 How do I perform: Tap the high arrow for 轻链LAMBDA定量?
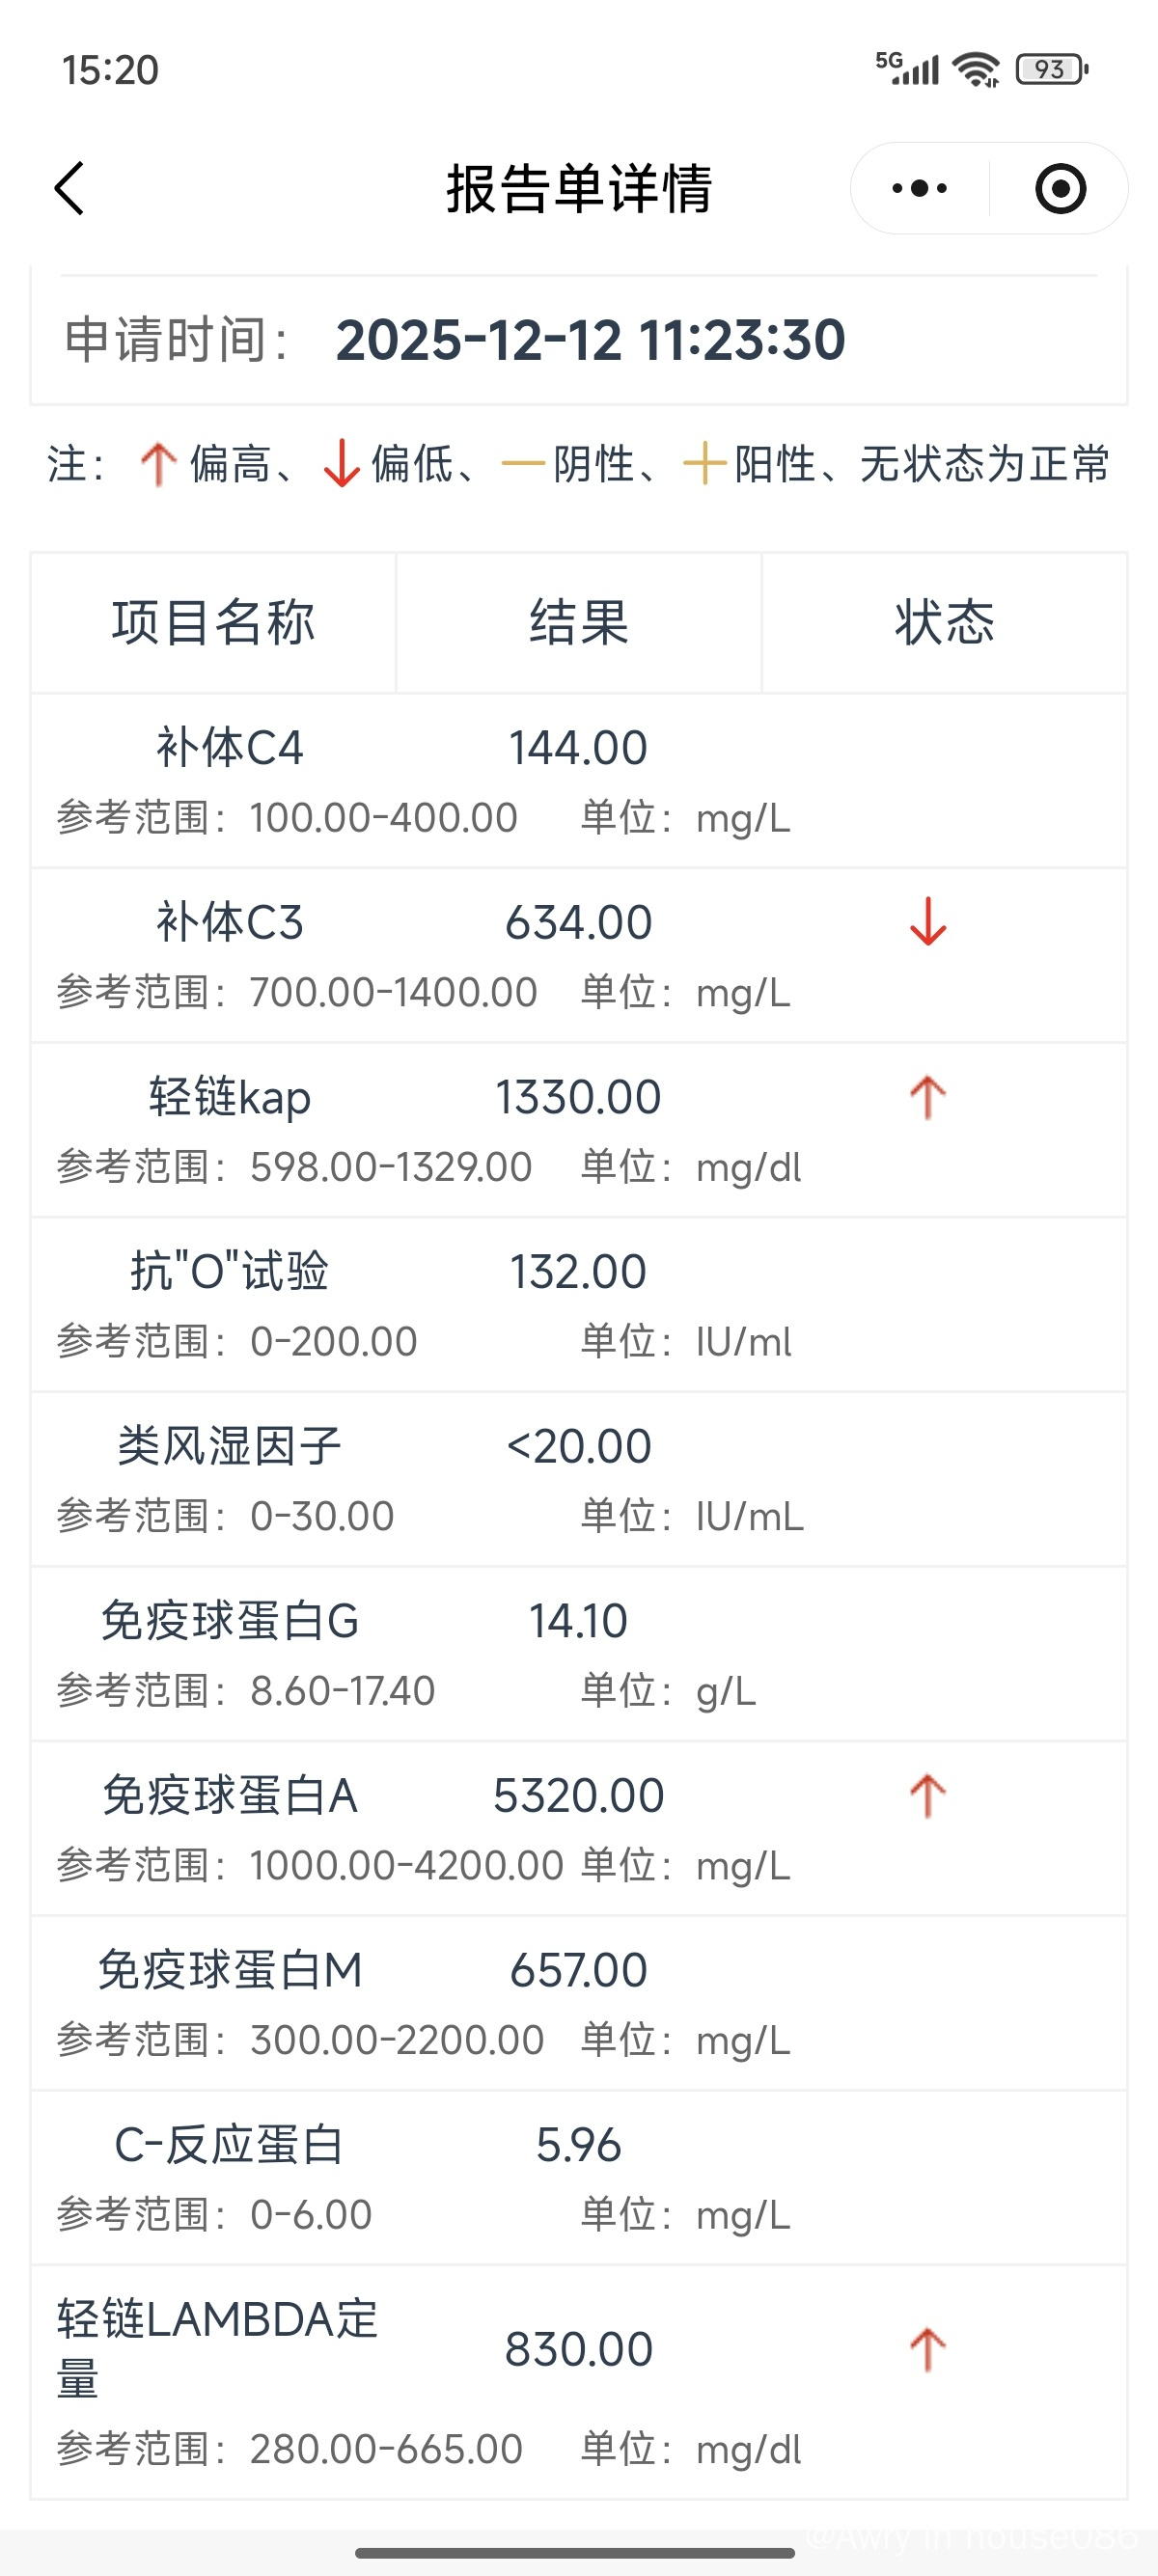[928, 2350]
